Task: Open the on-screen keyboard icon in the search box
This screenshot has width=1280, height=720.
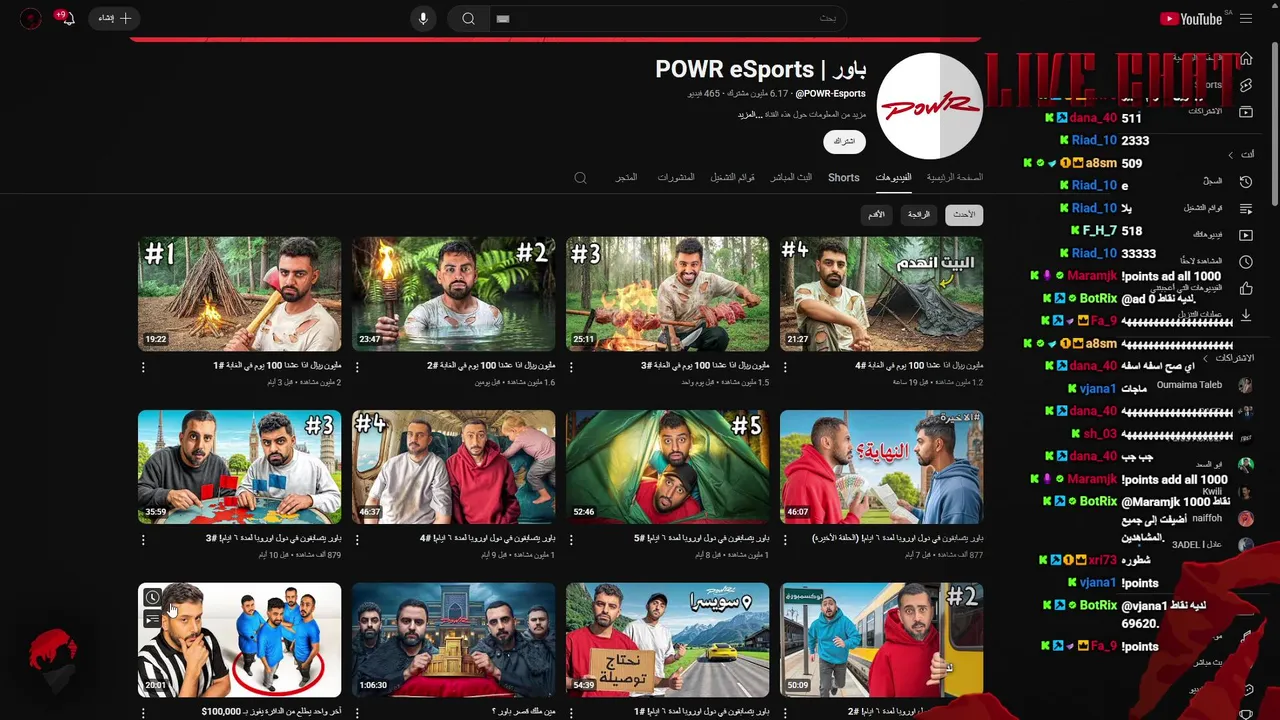Action: coord(503,19)
